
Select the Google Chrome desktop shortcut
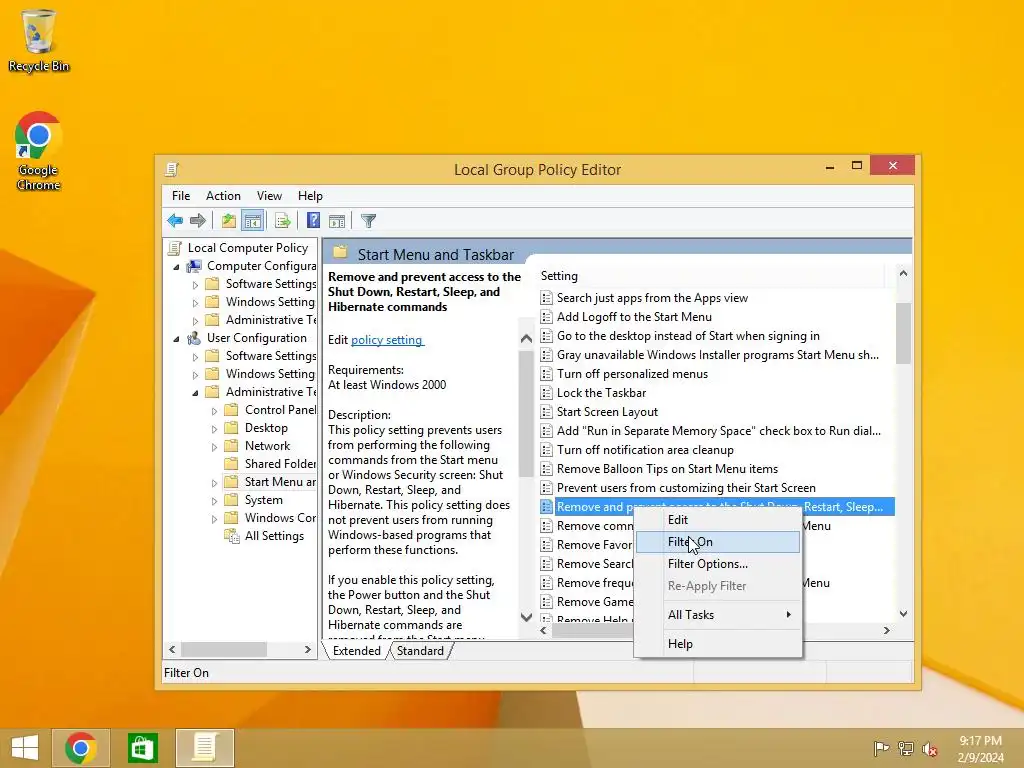pyautogui.click(x=39, y=151)
